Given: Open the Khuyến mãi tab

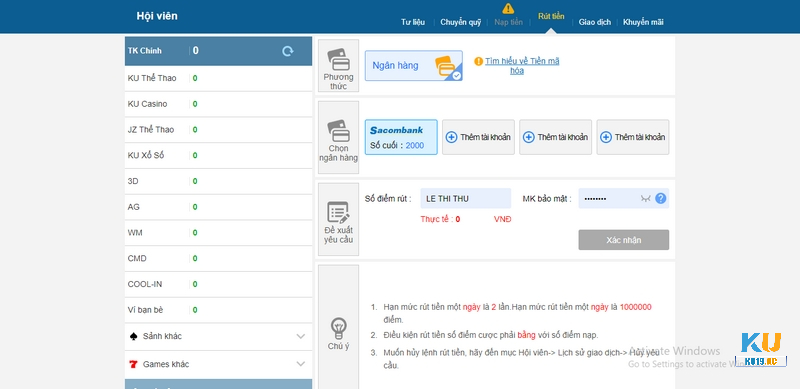Looking at the screenshot, I should point(643,22).
